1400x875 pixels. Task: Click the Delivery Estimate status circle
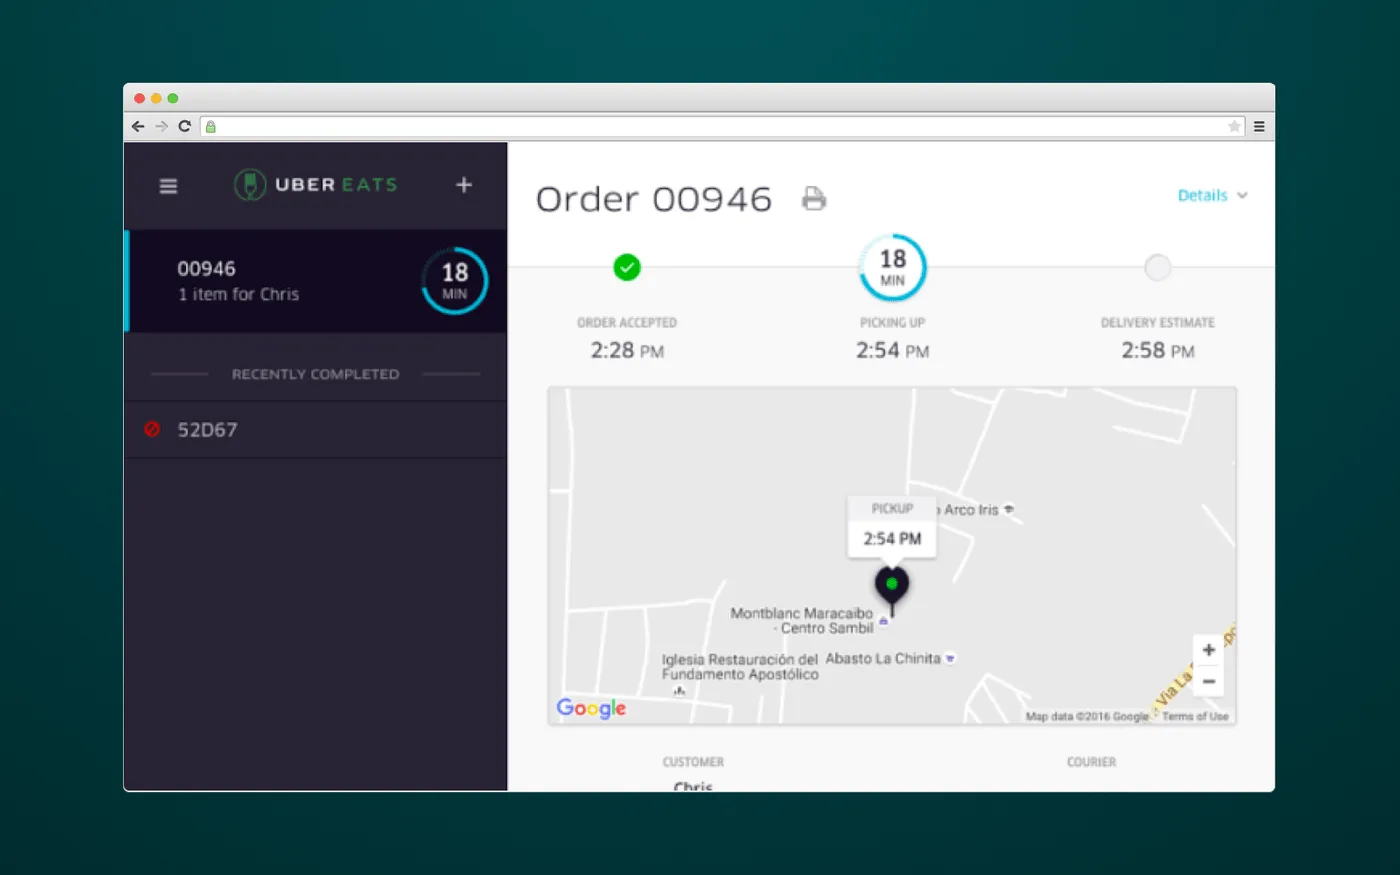pyautogui.click(x=1157, y=267)
